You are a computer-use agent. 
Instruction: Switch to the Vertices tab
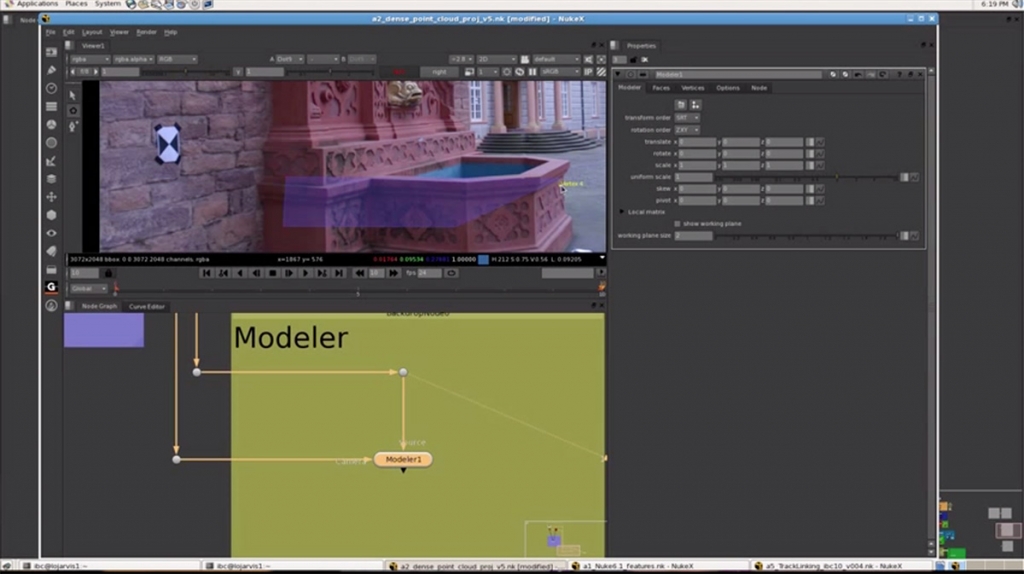coord(692,88)
